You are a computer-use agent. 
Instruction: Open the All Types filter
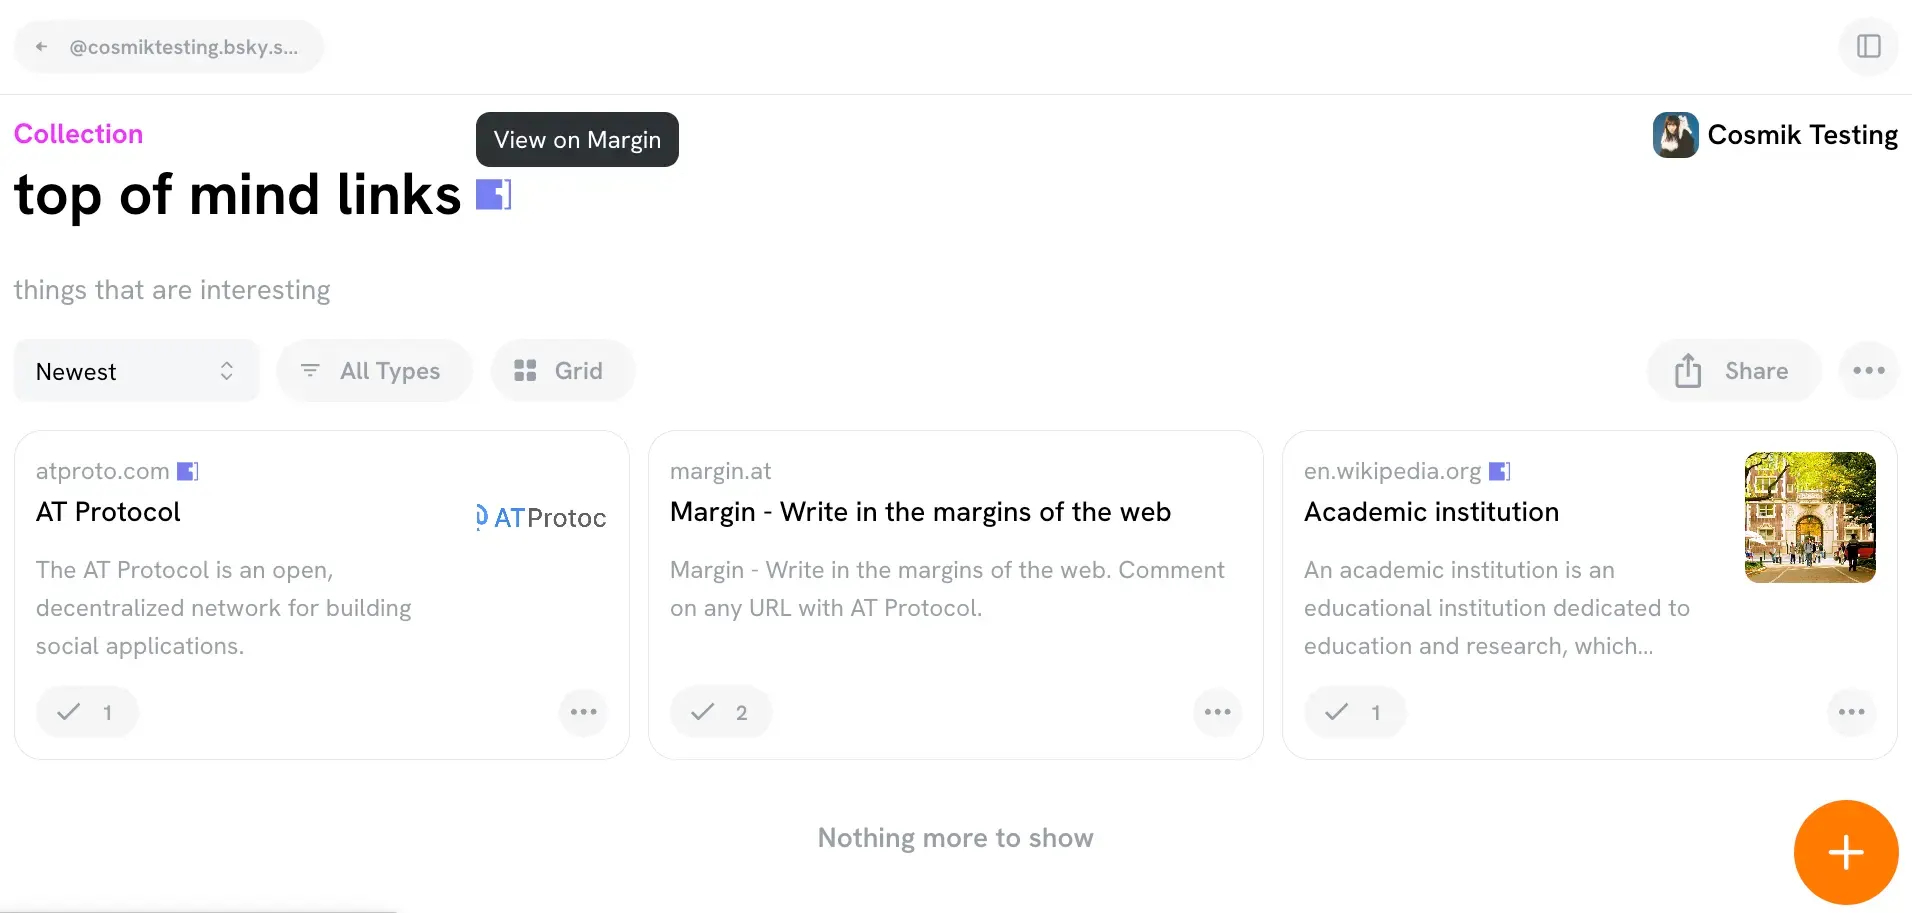tap(373, 371)
